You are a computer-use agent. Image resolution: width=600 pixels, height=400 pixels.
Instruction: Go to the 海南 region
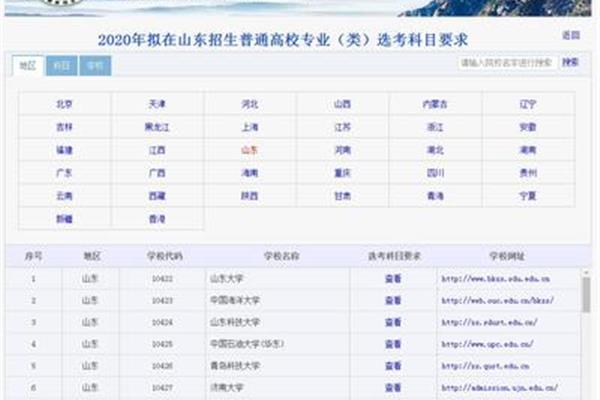coord(250,173)
